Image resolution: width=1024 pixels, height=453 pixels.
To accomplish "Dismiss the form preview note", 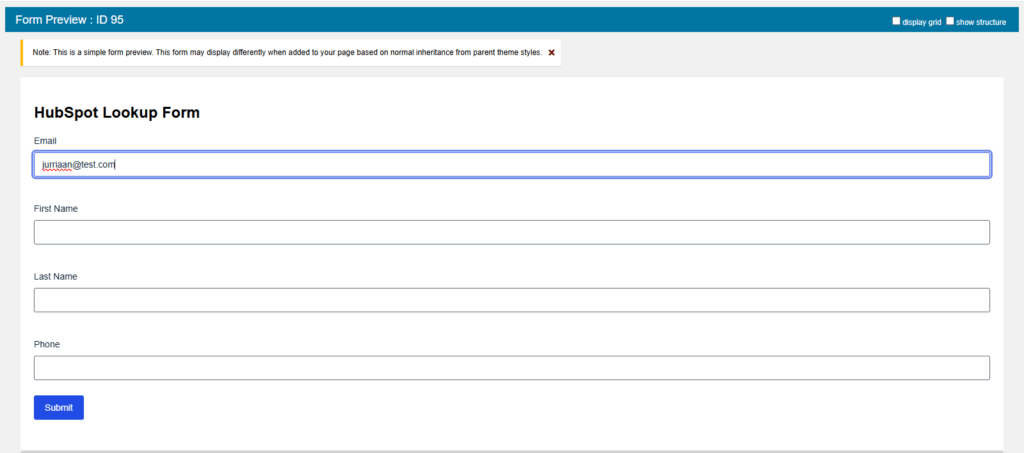I will click(551, 53).
